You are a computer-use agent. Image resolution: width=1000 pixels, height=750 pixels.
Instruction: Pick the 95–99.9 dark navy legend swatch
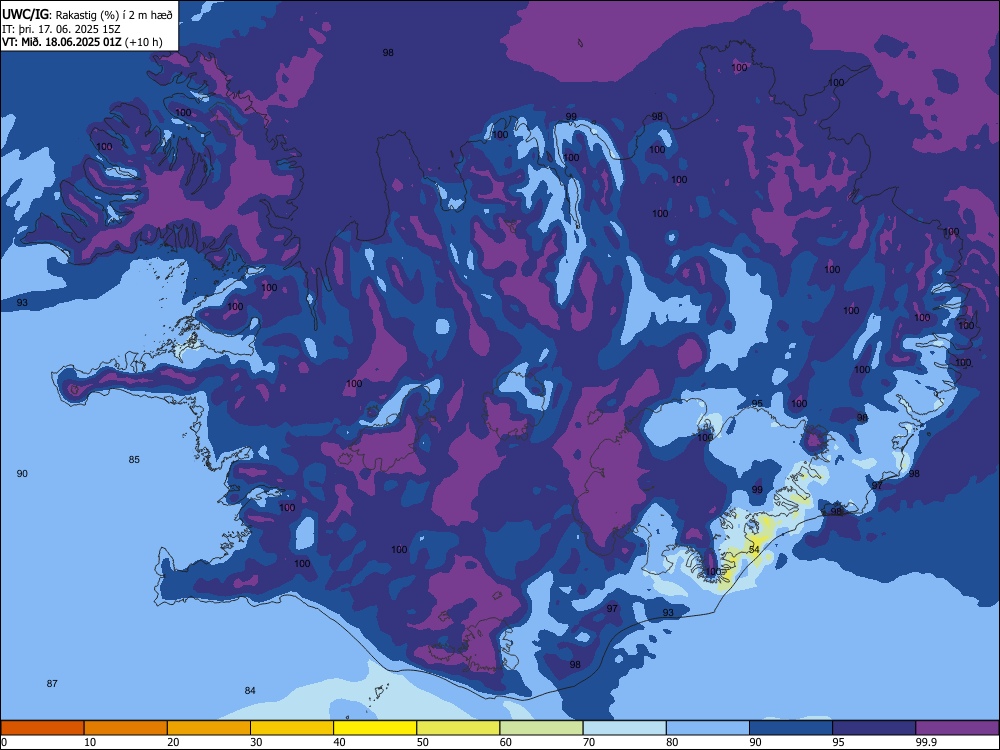tap(874, 728)
